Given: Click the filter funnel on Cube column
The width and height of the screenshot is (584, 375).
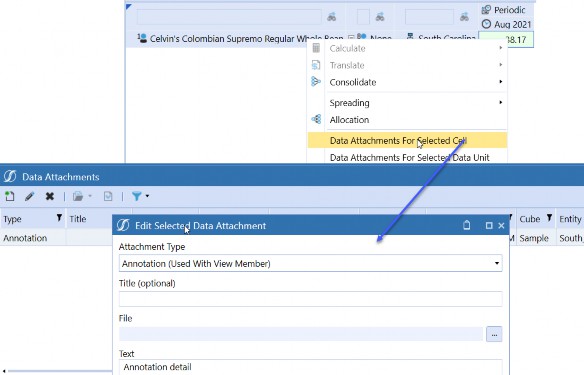Looking at the screenshot, I should pos(549,218).
